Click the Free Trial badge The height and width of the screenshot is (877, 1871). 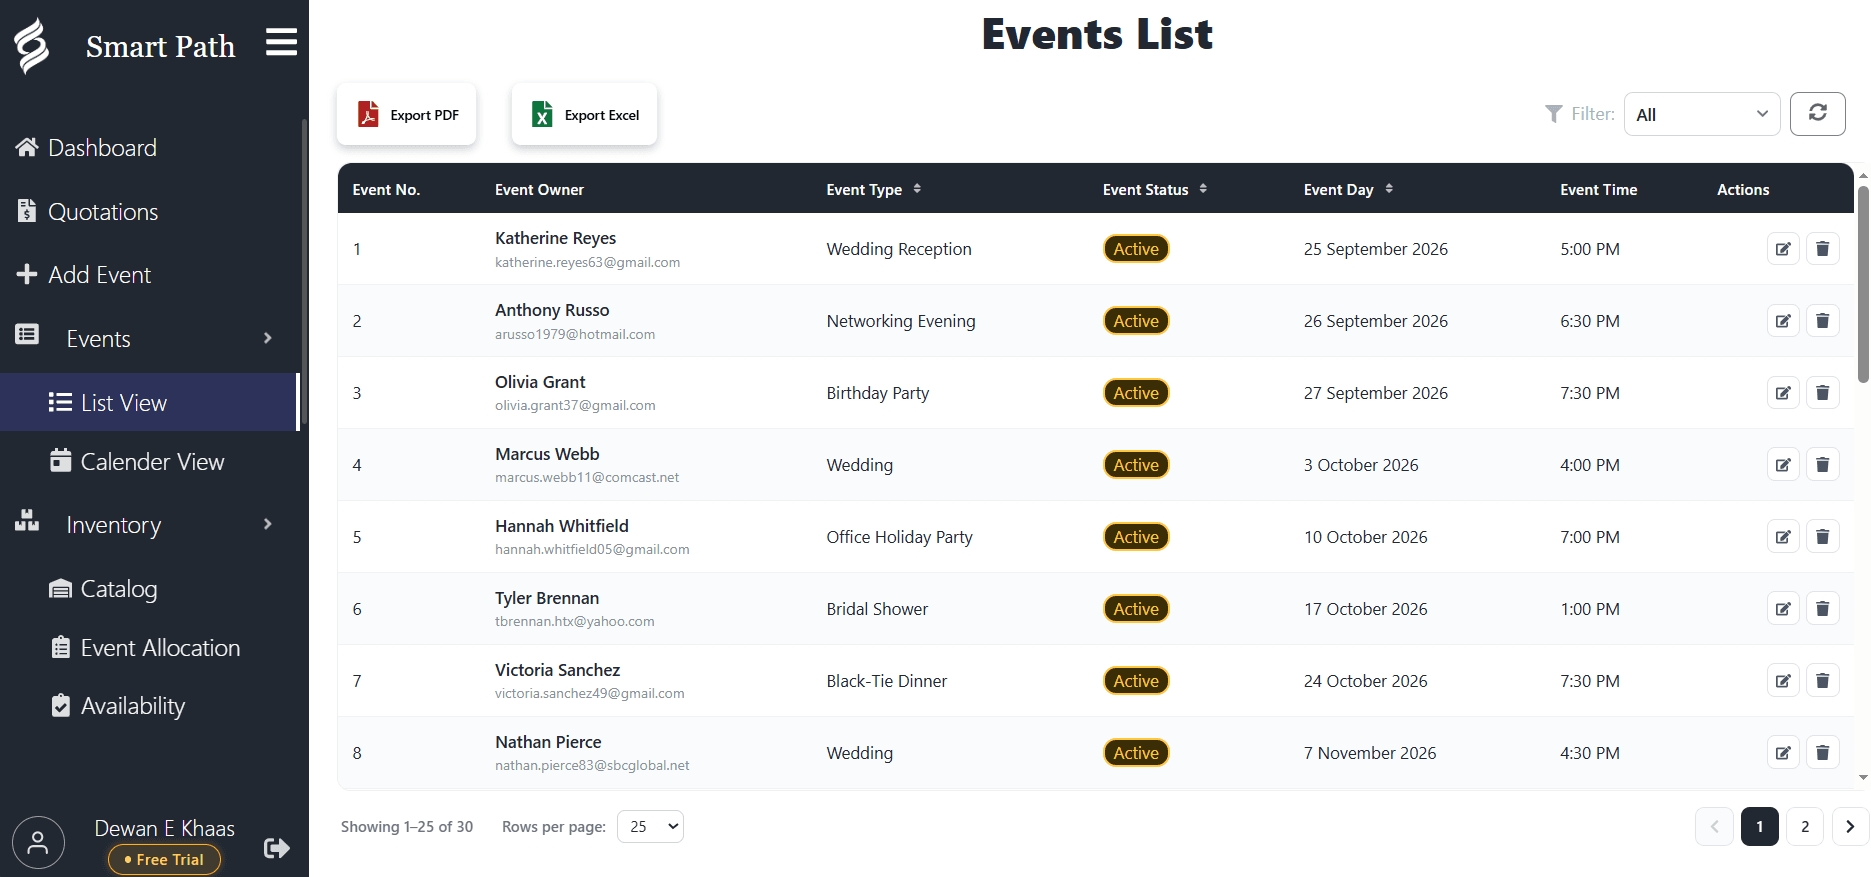[164, 859]
